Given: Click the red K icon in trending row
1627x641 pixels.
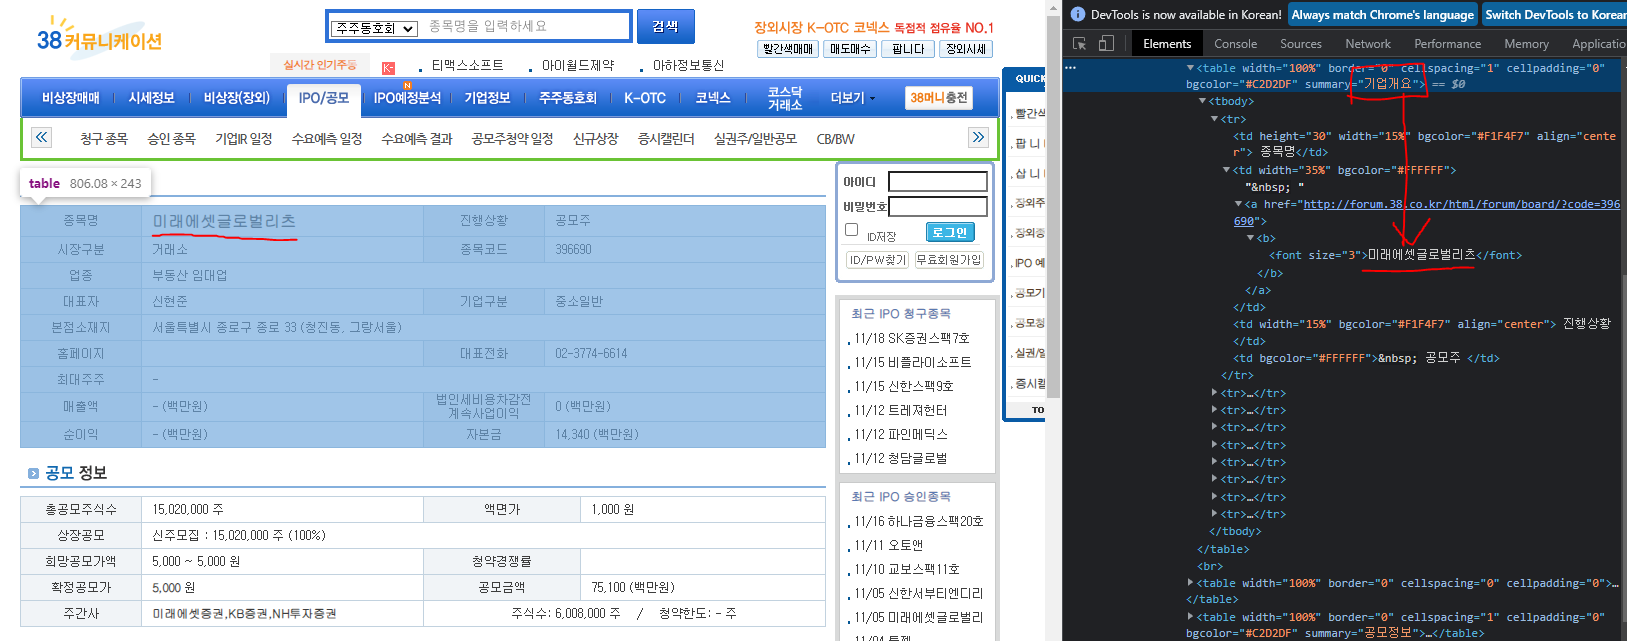Looking at the screenshot, I should pyautogui.click(x=388, y=68).
